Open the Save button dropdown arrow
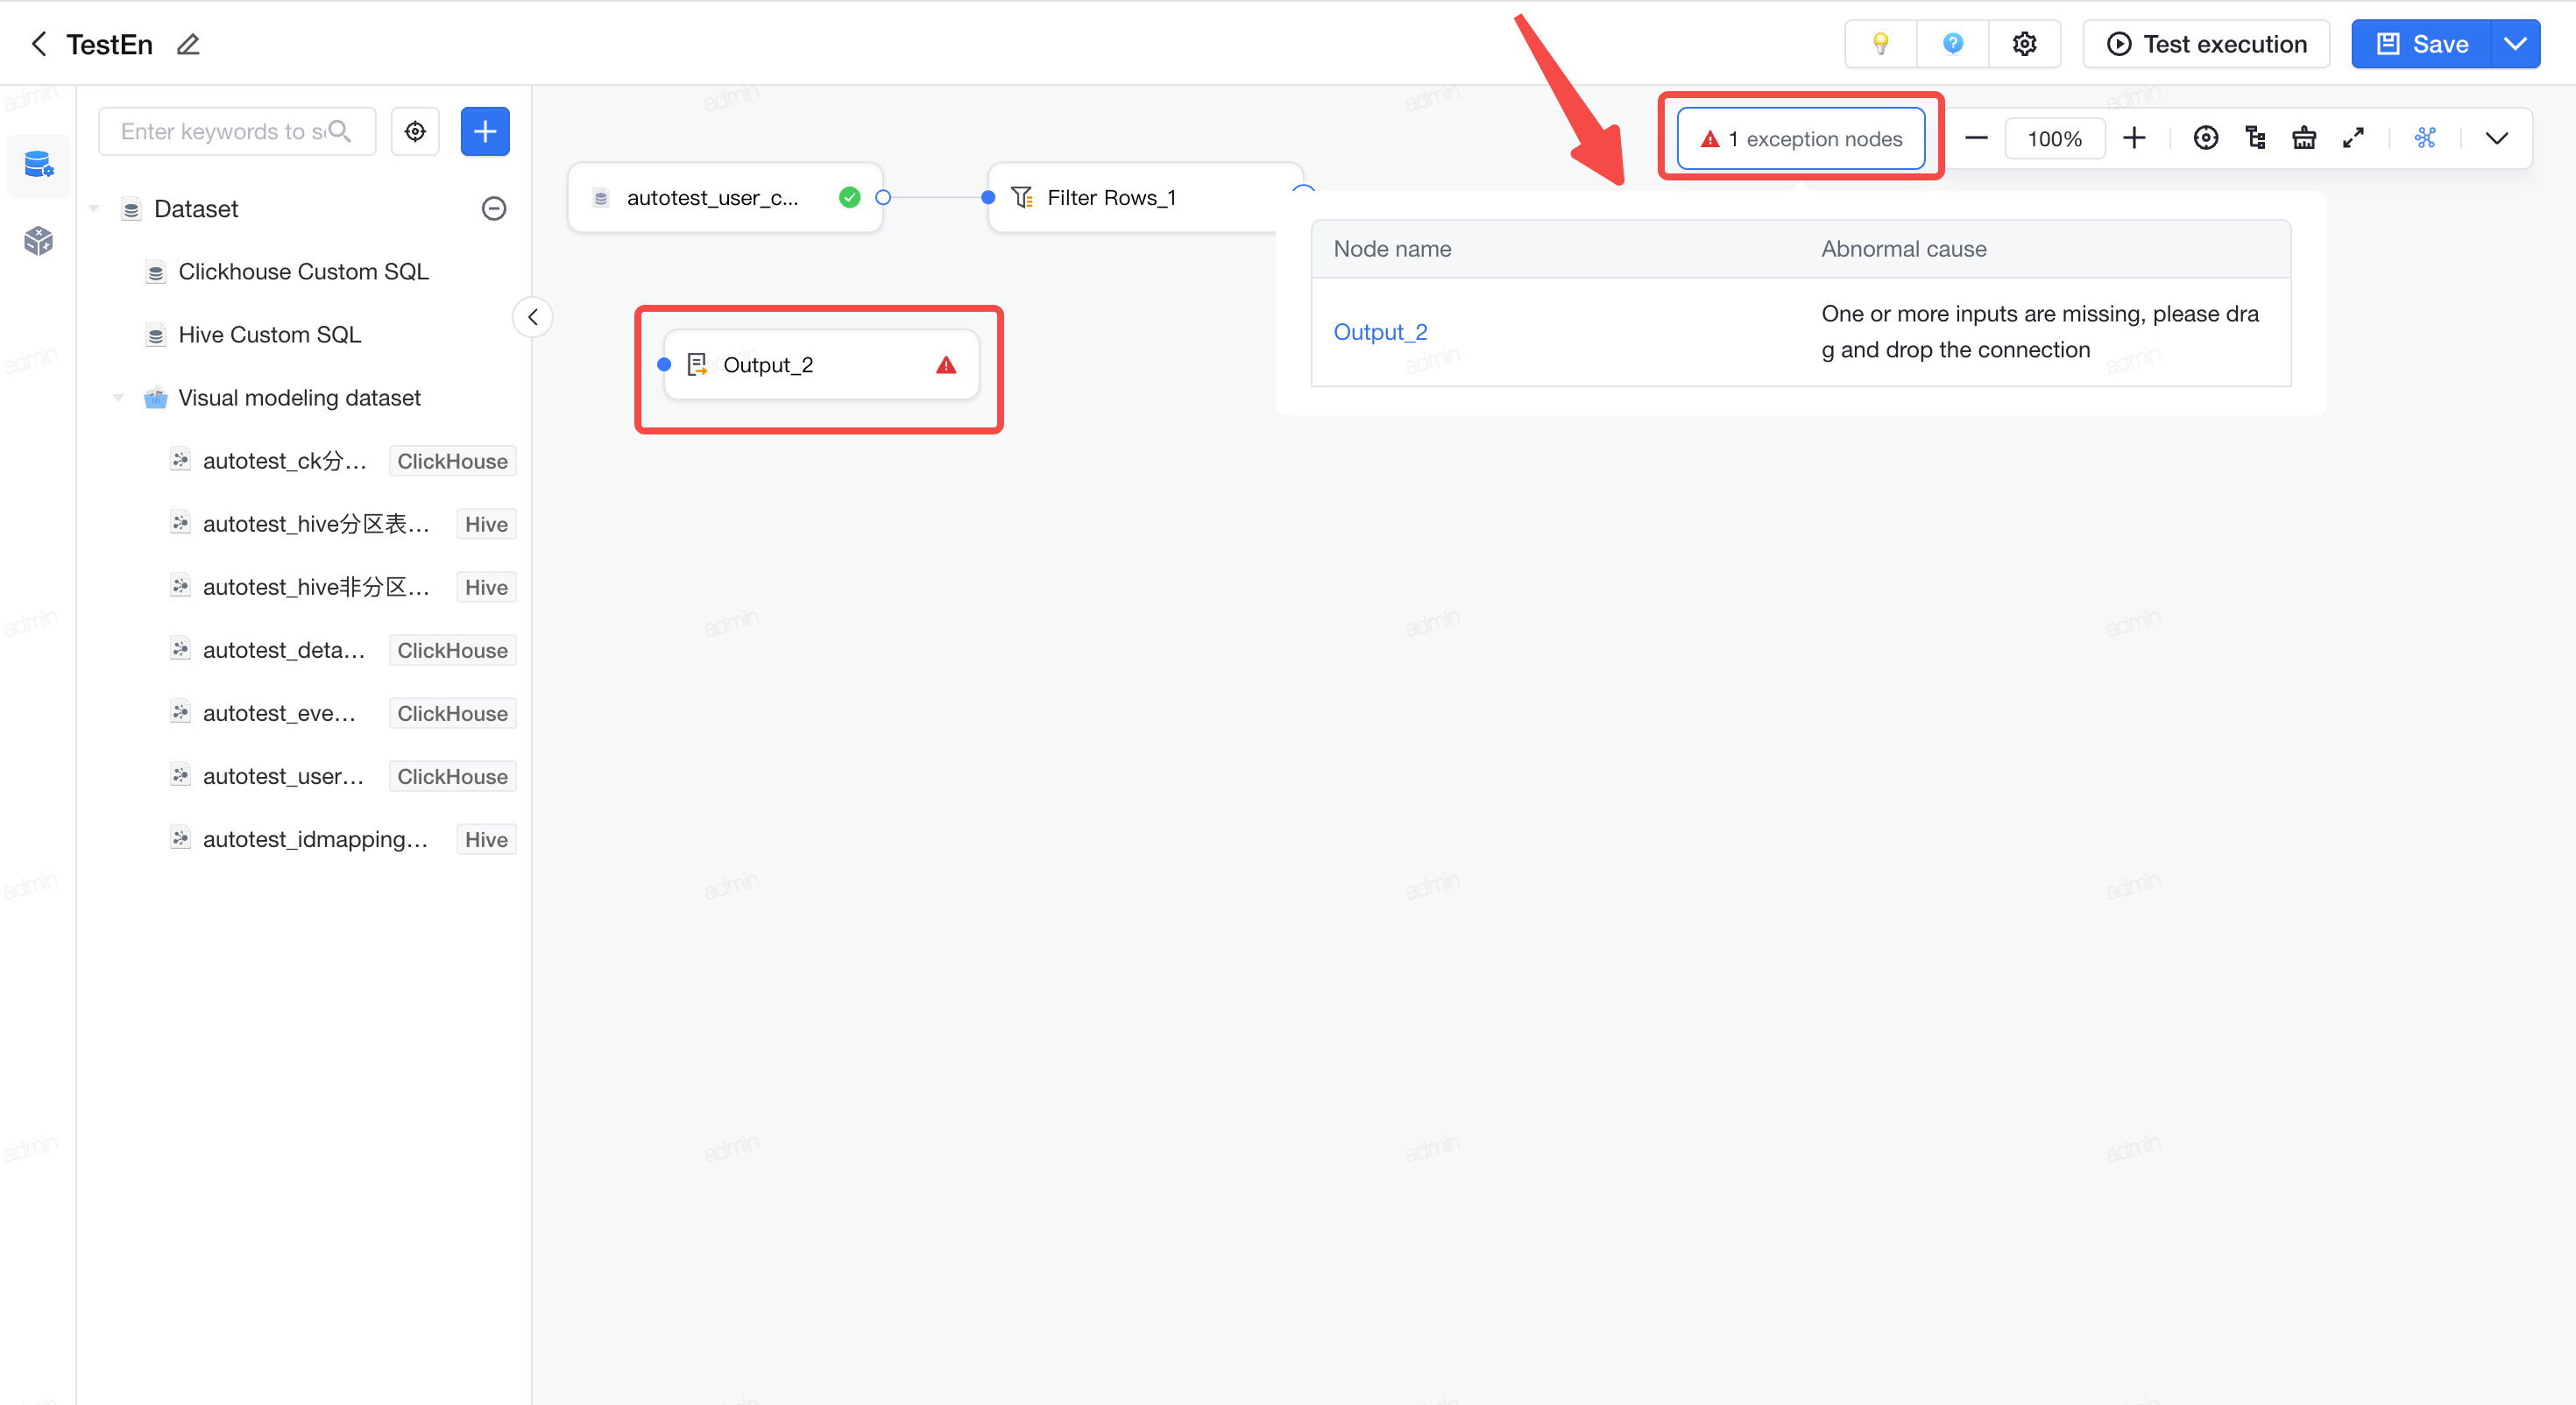 (2515, 44)
